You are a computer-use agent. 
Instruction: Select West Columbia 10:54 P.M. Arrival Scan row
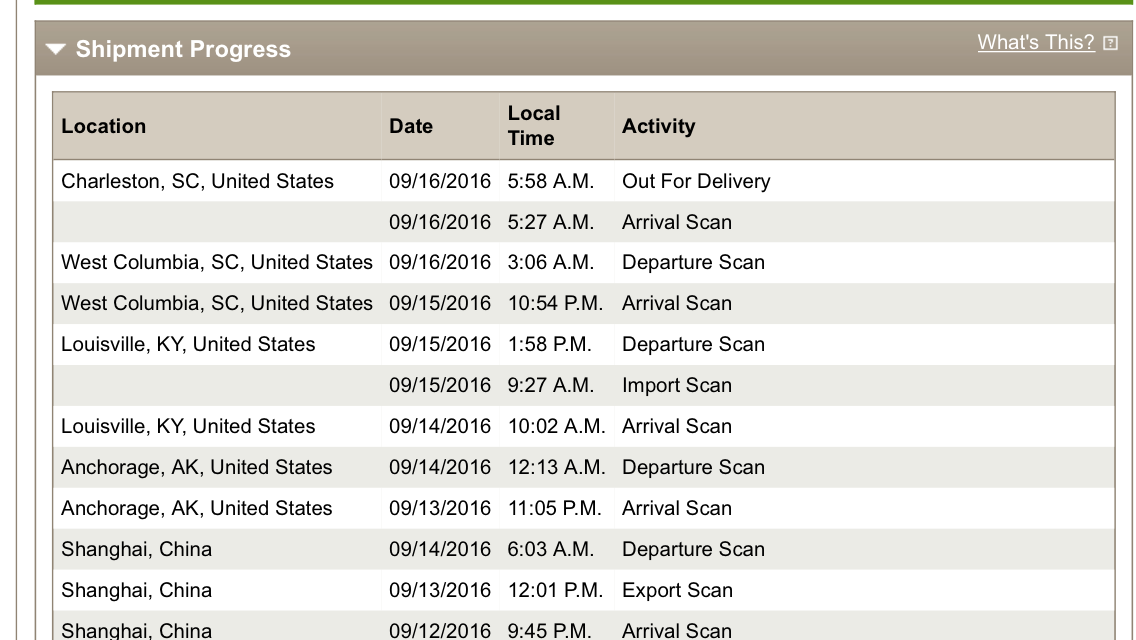tap(584, 303)
